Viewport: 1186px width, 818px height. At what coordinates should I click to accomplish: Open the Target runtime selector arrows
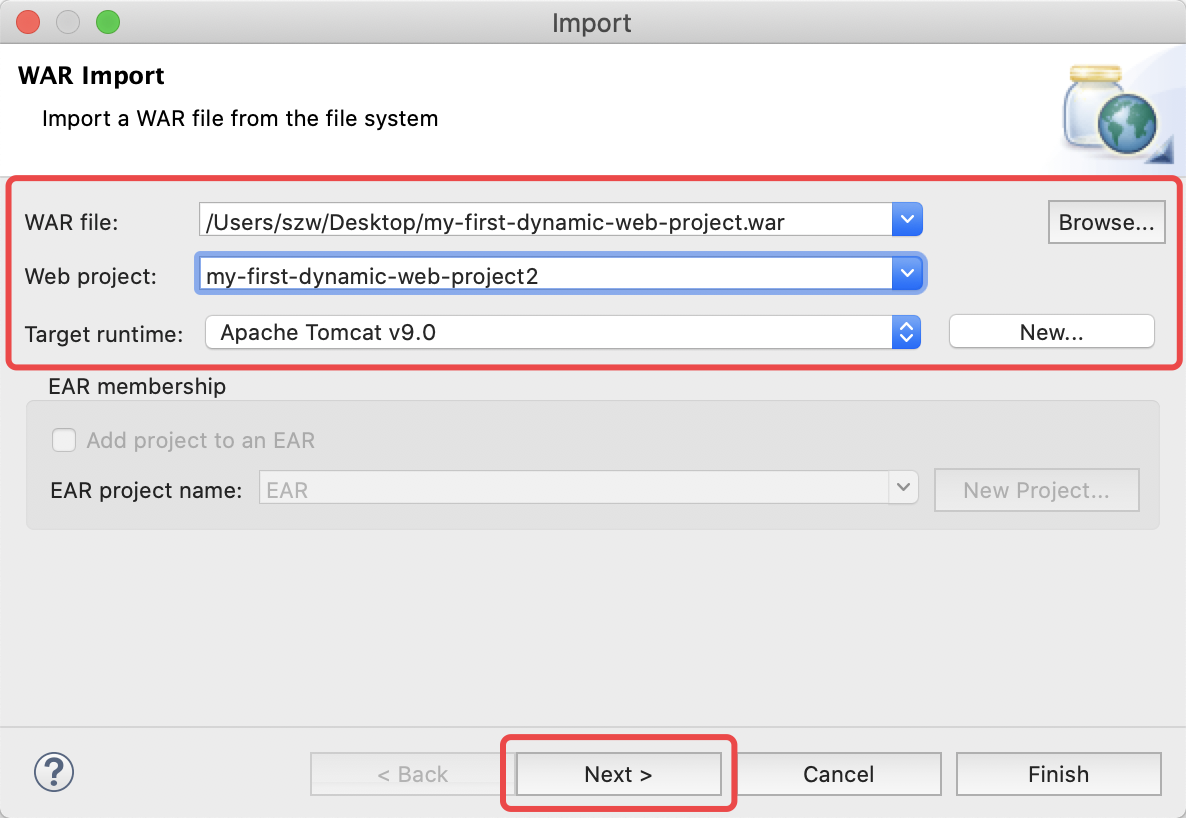[906, 332]
